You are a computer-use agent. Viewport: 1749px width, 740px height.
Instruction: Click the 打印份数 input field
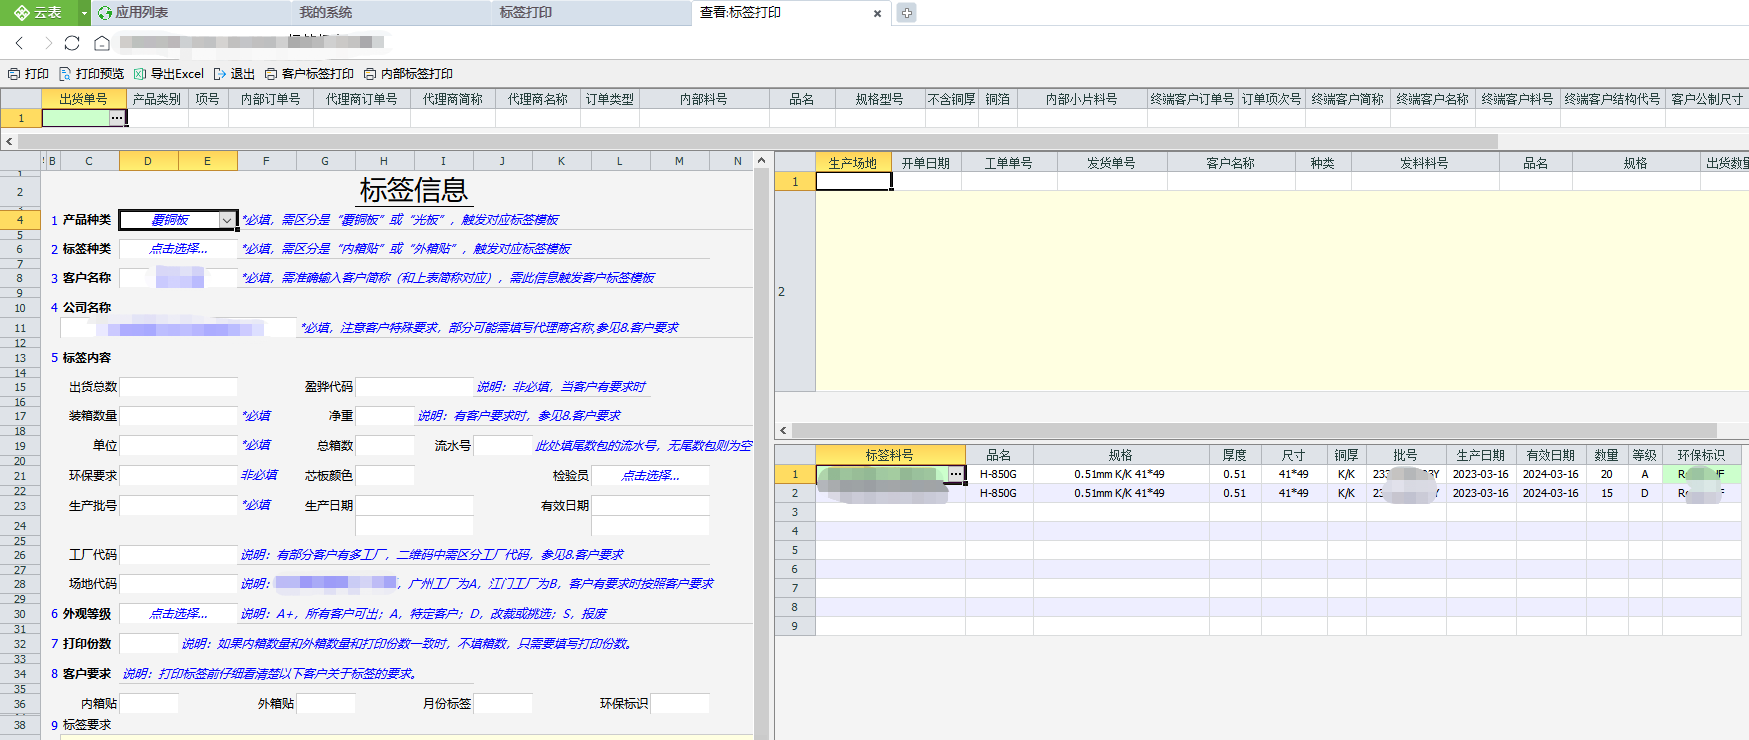click(x=149, y=644)
